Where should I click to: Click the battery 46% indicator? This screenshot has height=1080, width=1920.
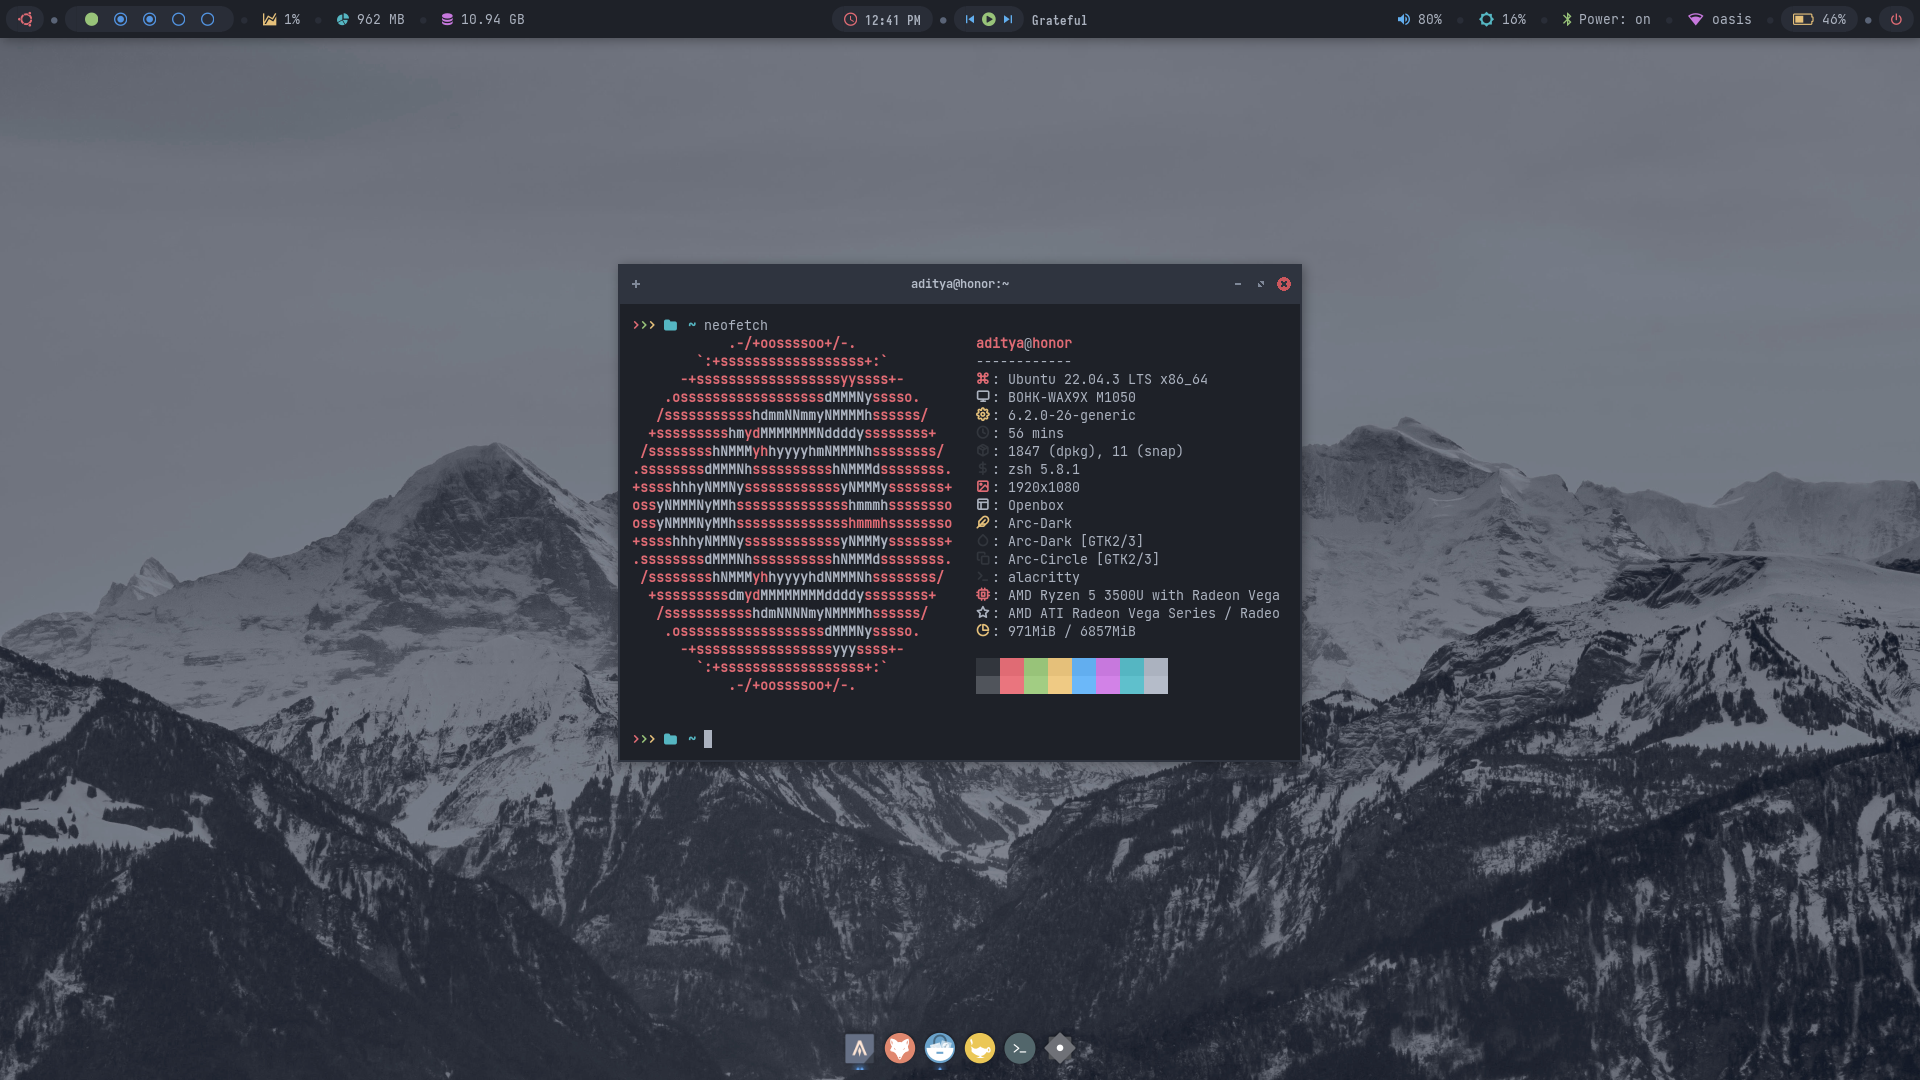(1820, 19)
